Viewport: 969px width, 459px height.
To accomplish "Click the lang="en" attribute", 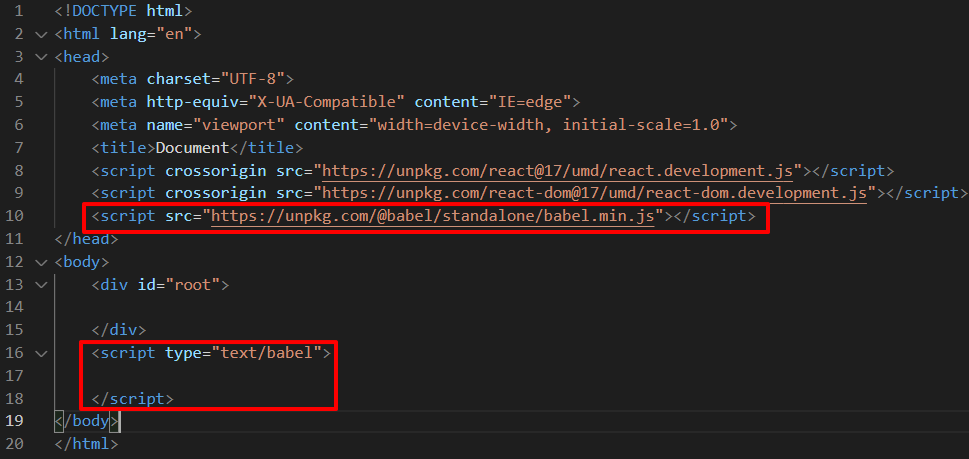I will click(151, 34).
